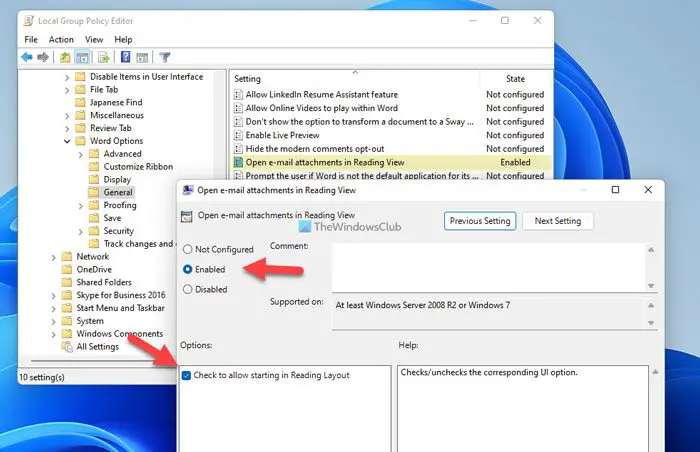Select the General folder in tree
This screenshot has width=700, height=452.
pos(118,192)
